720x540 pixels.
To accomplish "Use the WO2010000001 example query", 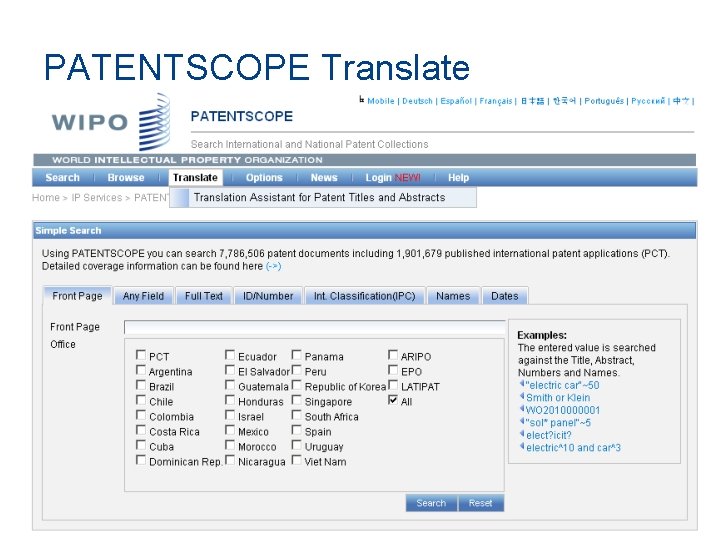I will click(x=562, y=410).
